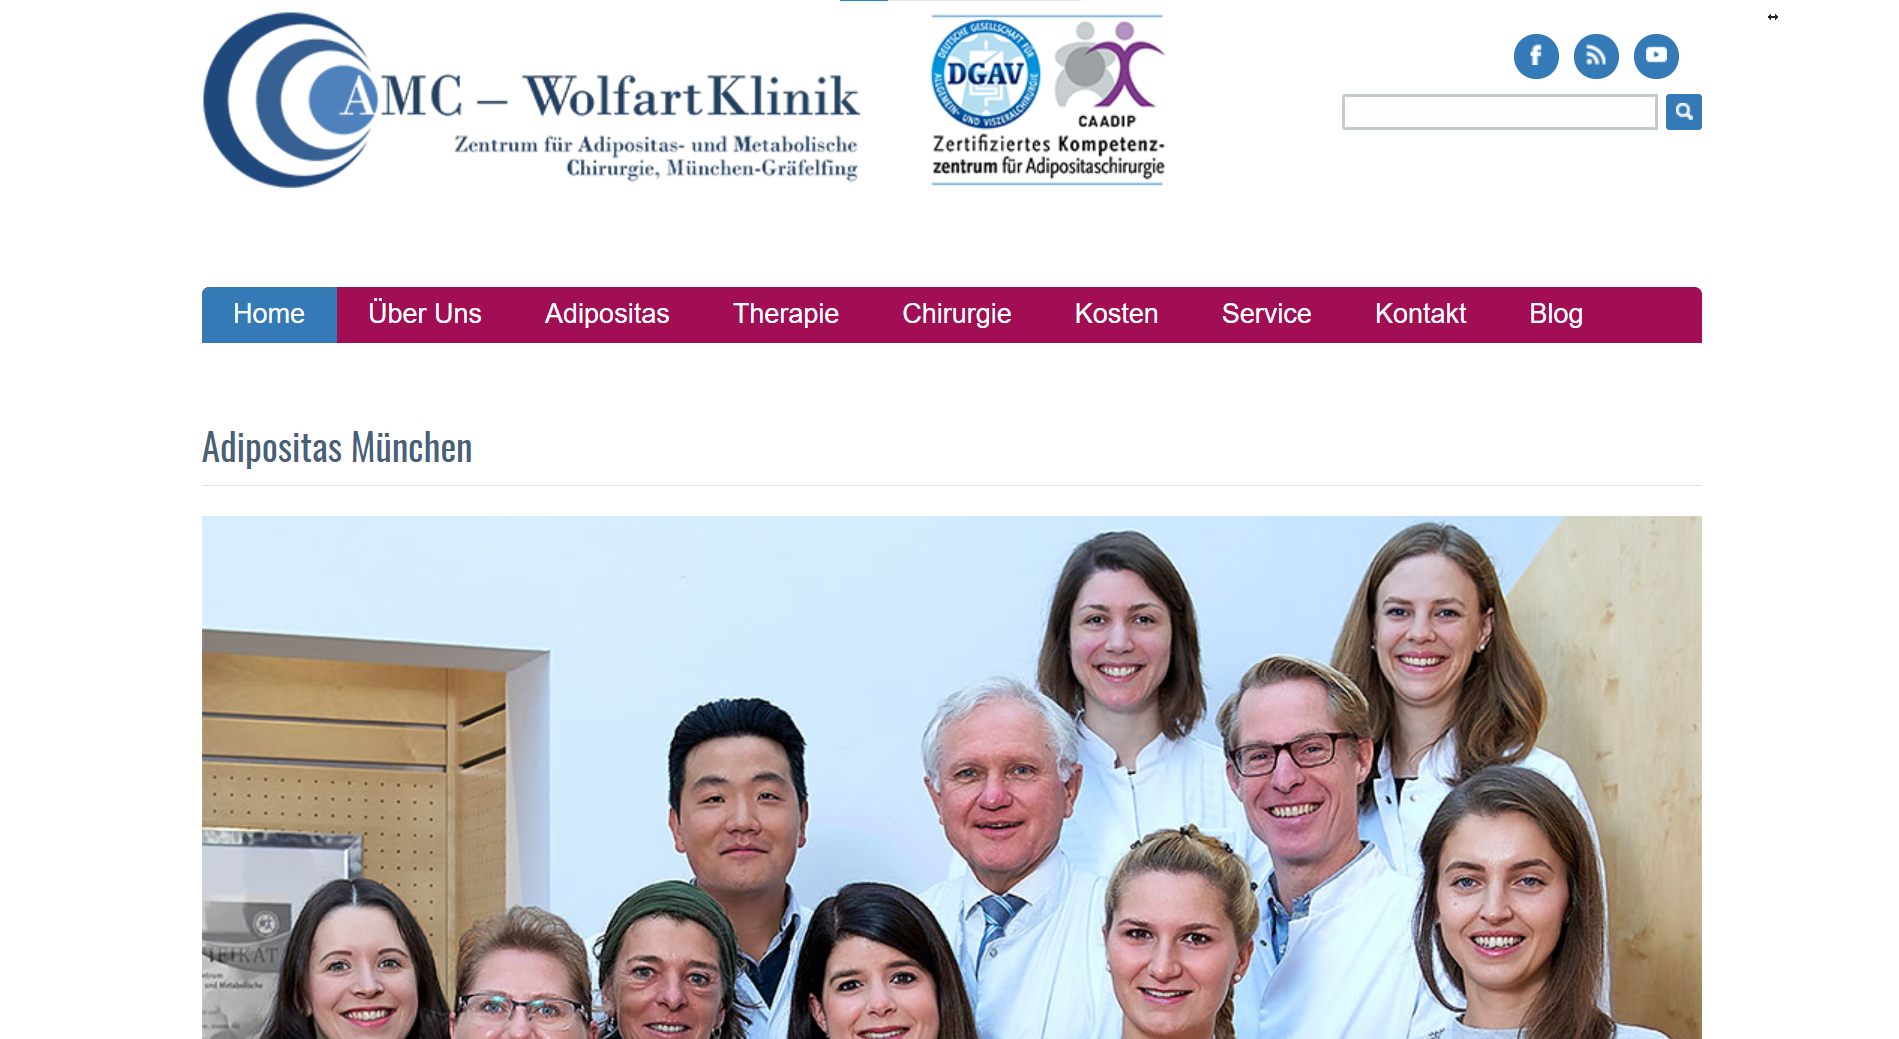Image resolution: width=1899 pixels, height=1039 pixels.
Task: Open the Adipositas menu item
Action: coord(607,314)
